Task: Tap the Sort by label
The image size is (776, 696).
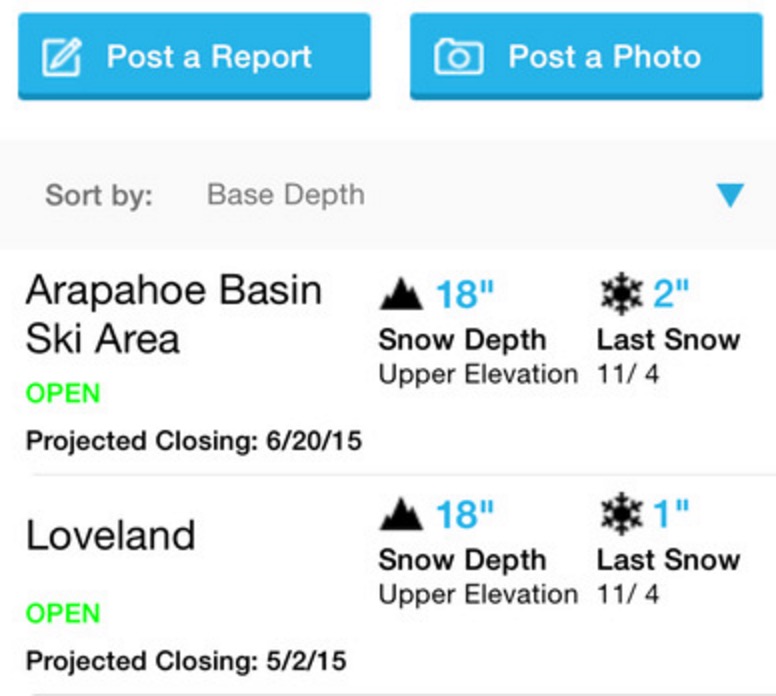Action: pos(99,195)
